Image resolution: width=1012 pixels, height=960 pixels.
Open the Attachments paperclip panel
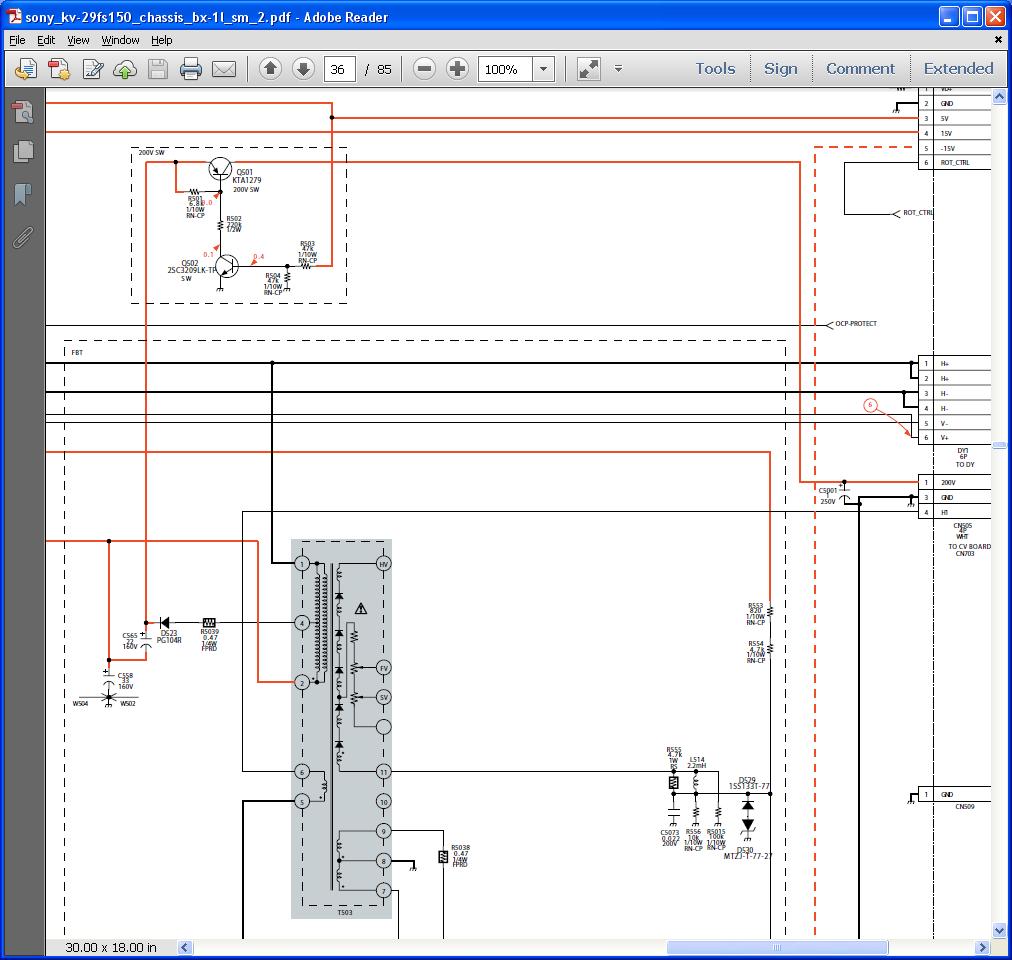(x=23, y=237)
